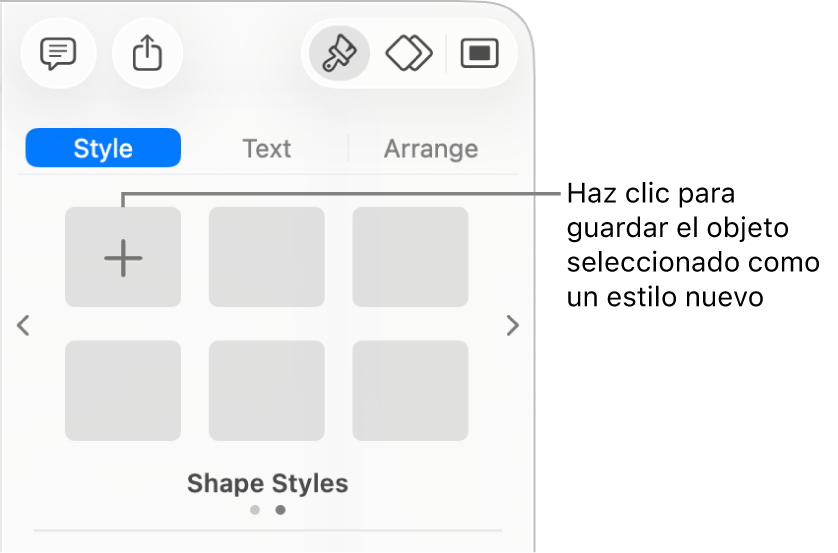The image size is (838, 553).
Task: Switch to the Text tab
Action: (x=266, y=148)
